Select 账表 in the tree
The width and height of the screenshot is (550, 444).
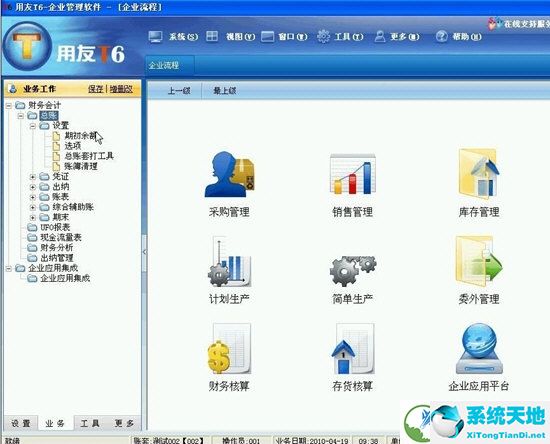(x=61, y=197)
